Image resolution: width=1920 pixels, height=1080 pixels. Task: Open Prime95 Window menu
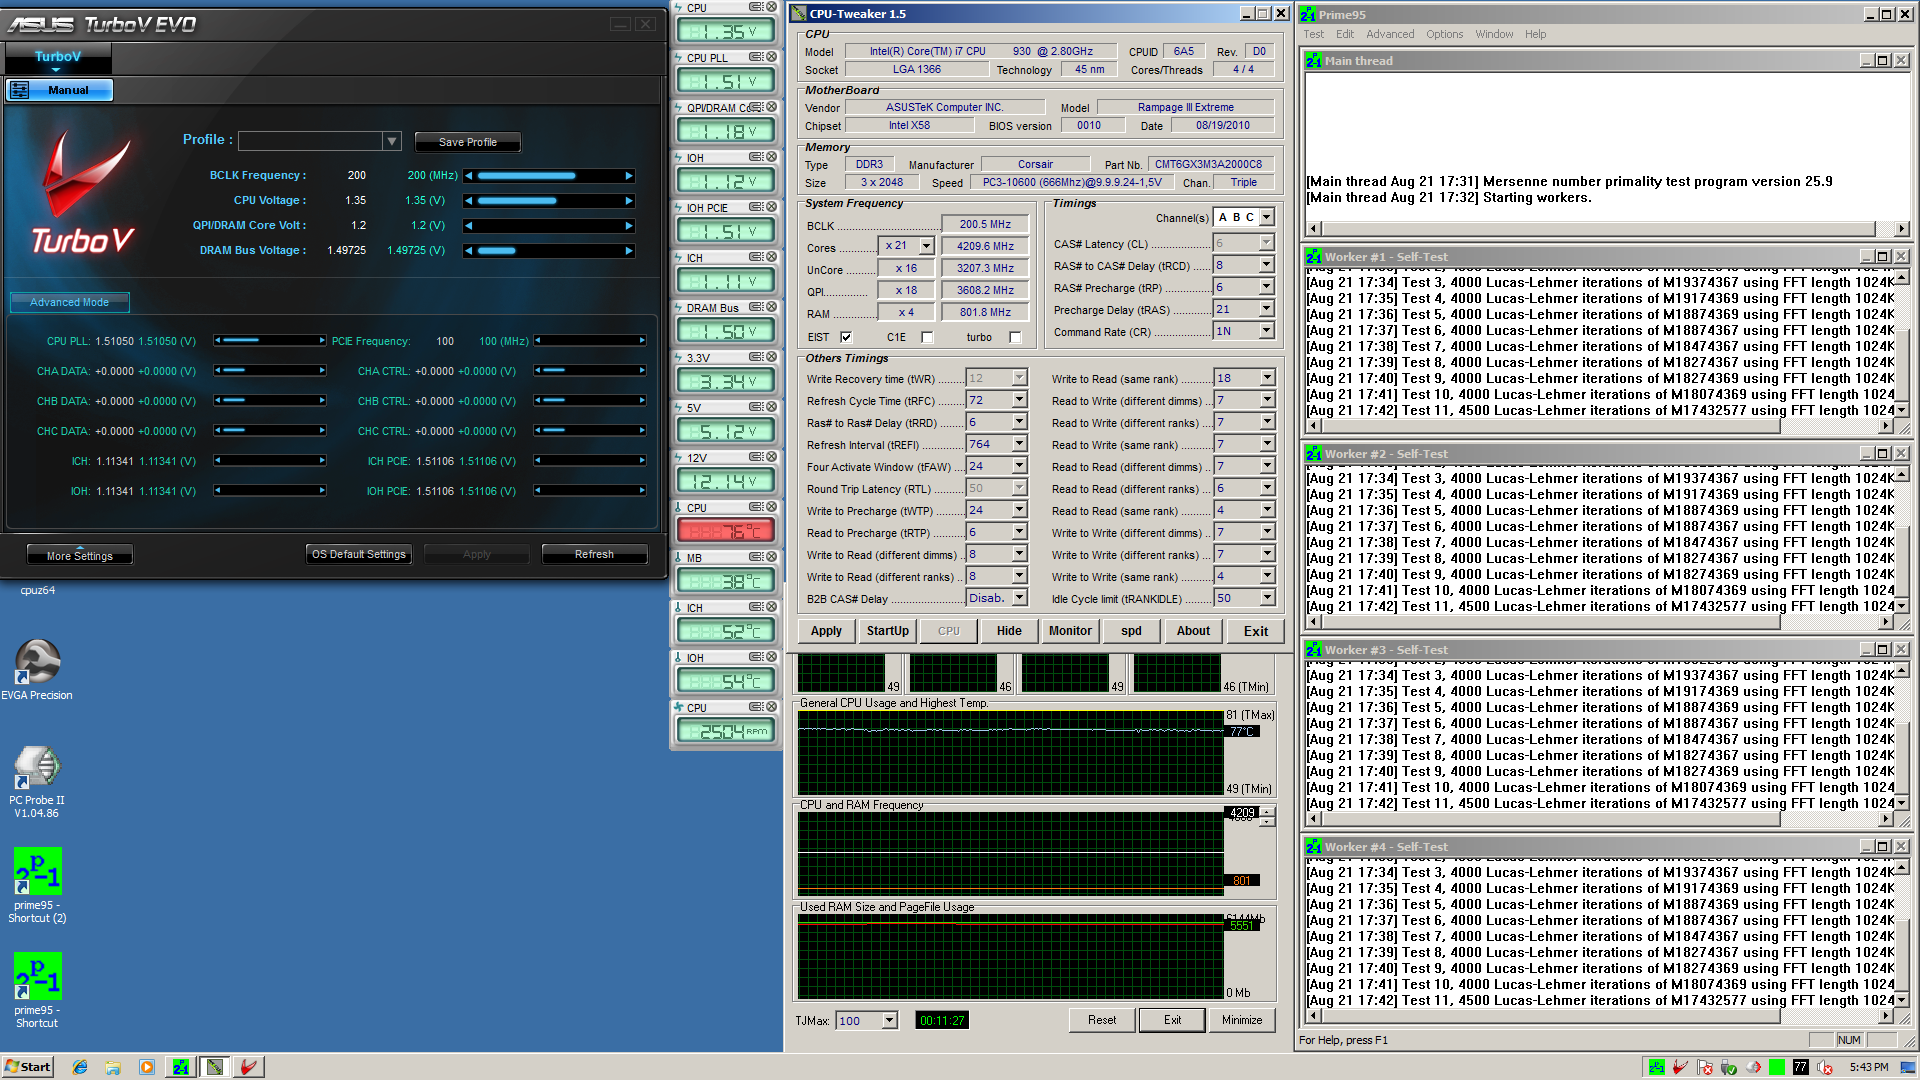pos(1494,34)
